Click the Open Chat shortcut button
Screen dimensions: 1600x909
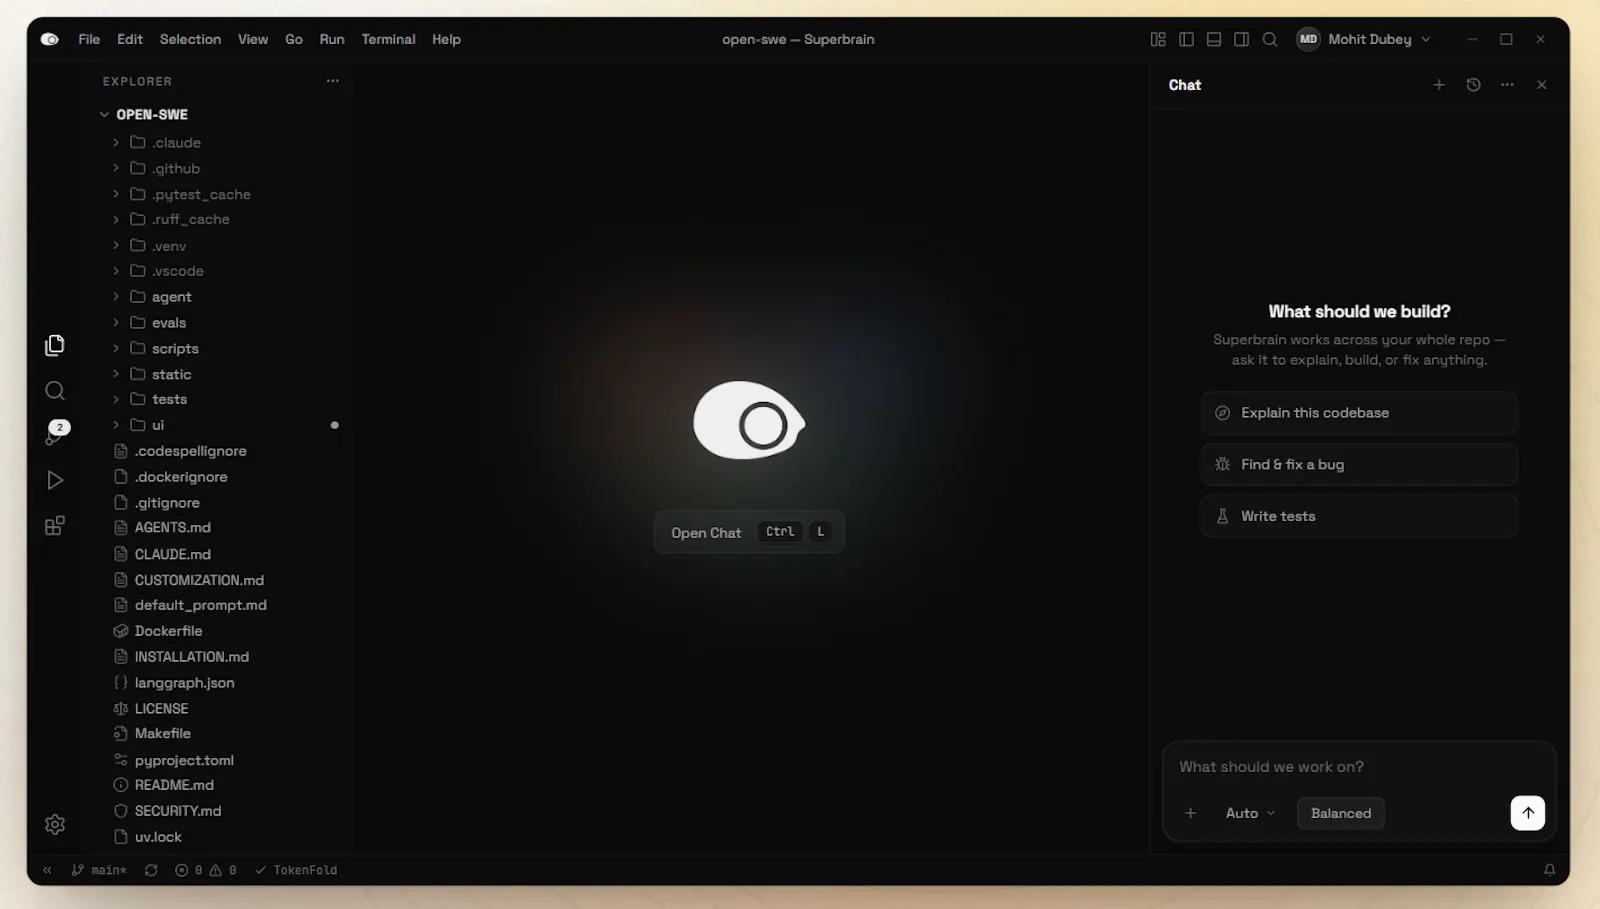(x=749, y=532)
